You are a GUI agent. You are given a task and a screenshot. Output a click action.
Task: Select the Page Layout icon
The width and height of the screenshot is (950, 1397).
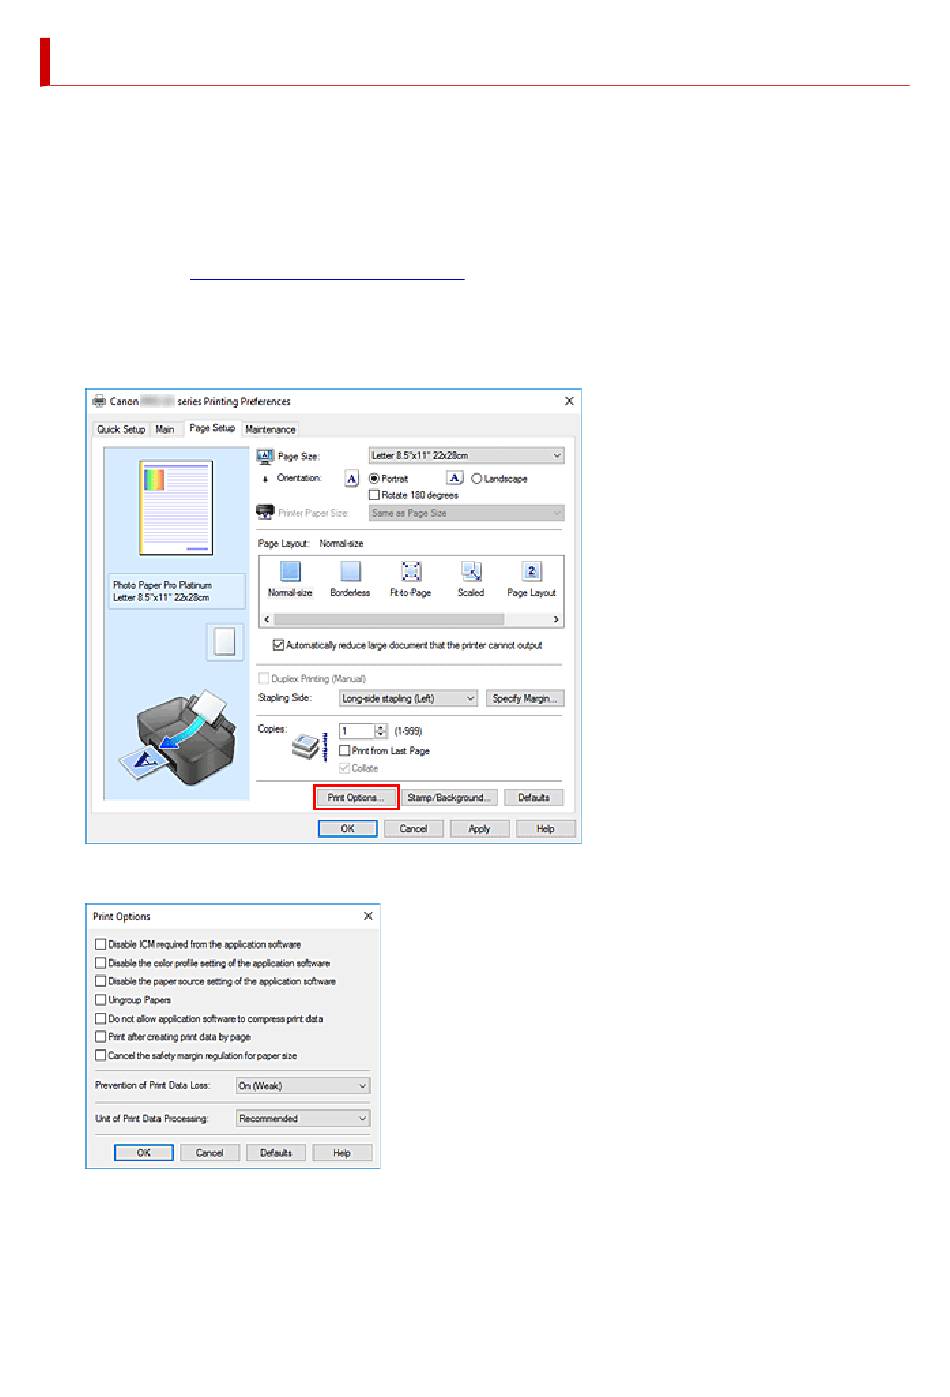531,572
